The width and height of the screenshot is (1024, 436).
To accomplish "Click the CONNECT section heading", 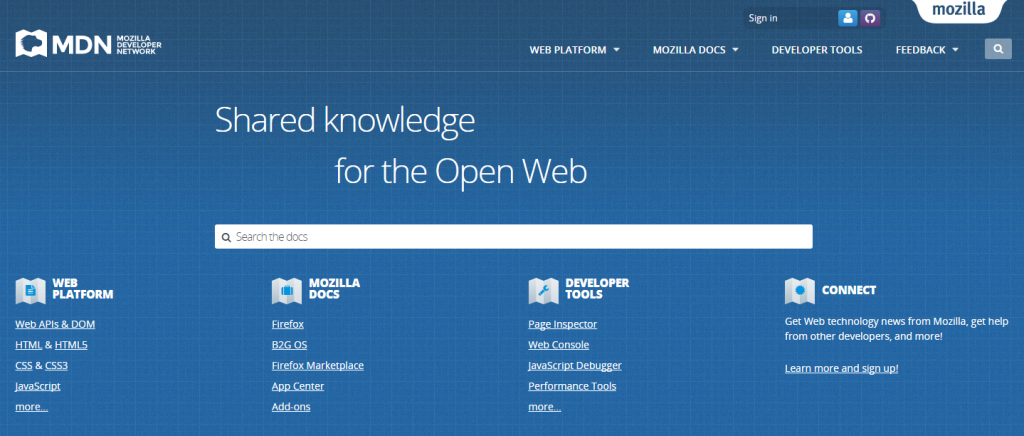I will (849, 290).
